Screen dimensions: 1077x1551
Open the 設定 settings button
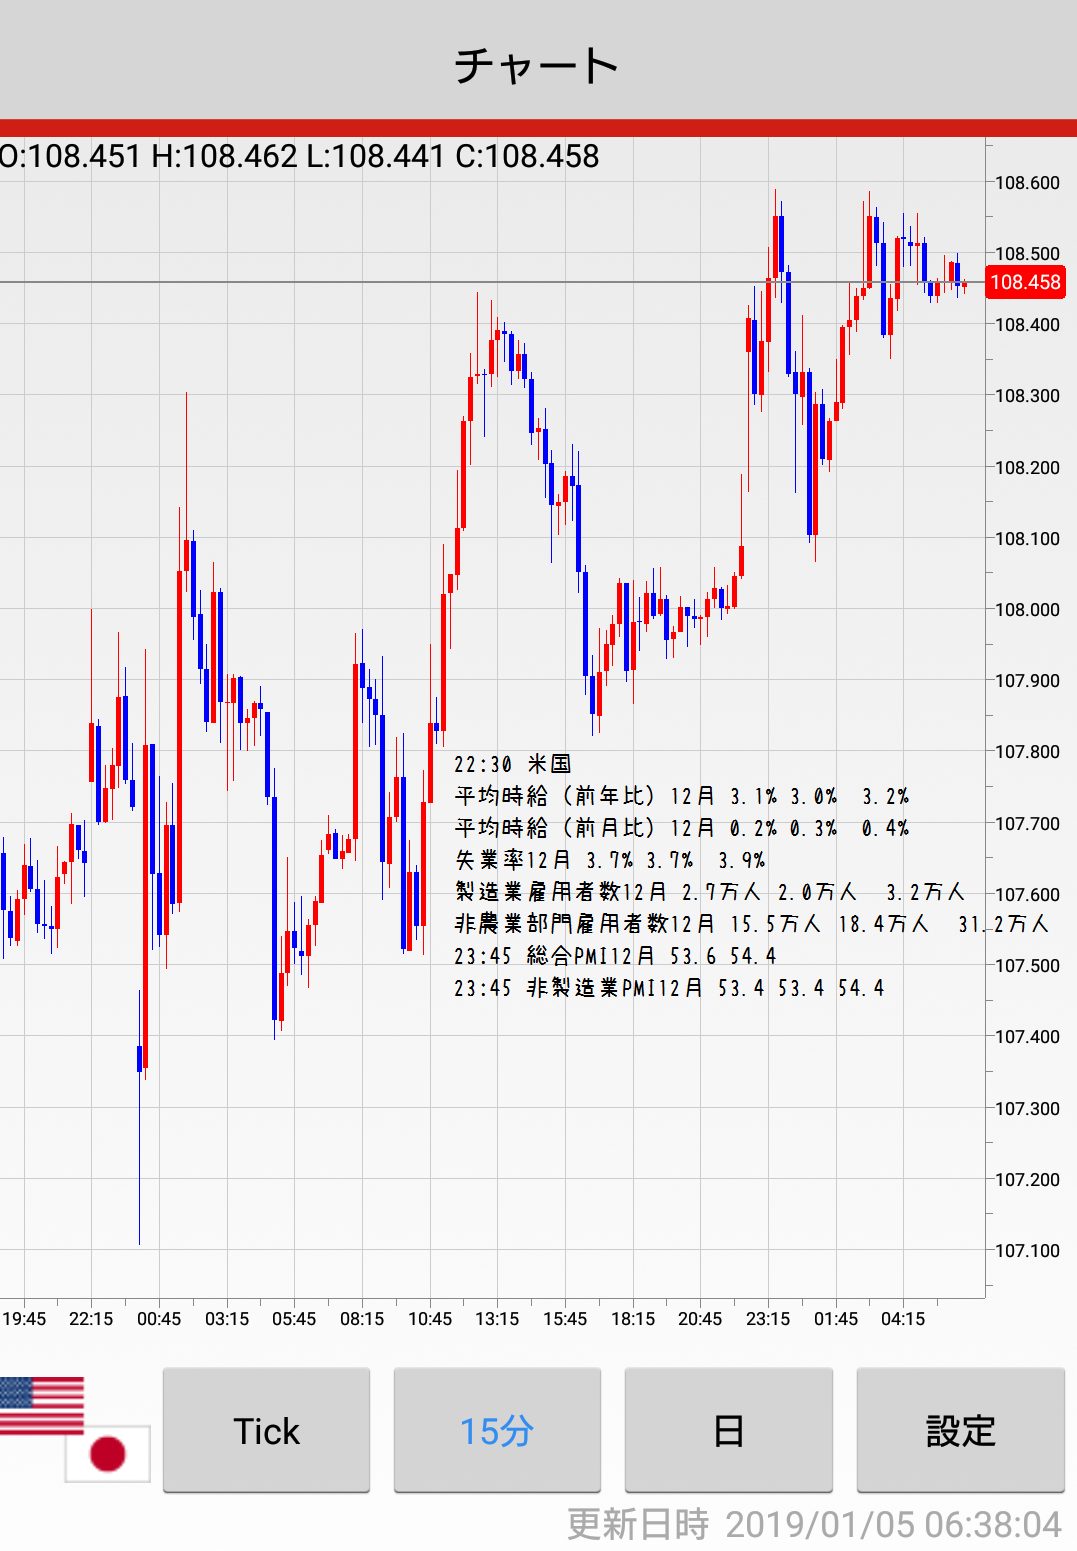[960, 1430]
